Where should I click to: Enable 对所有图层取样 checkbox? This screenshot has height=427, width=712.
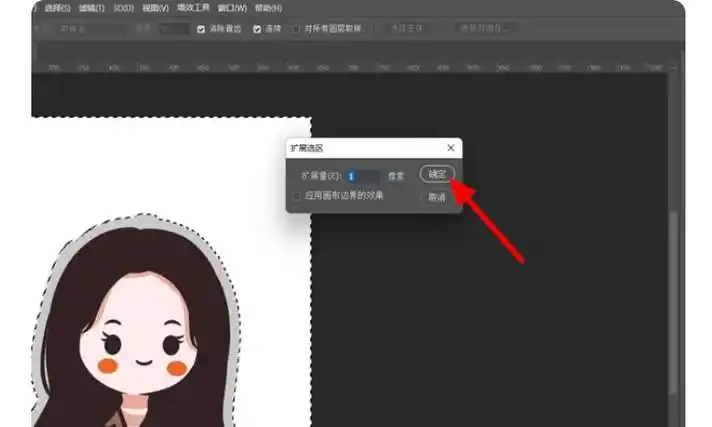(297, 29)
